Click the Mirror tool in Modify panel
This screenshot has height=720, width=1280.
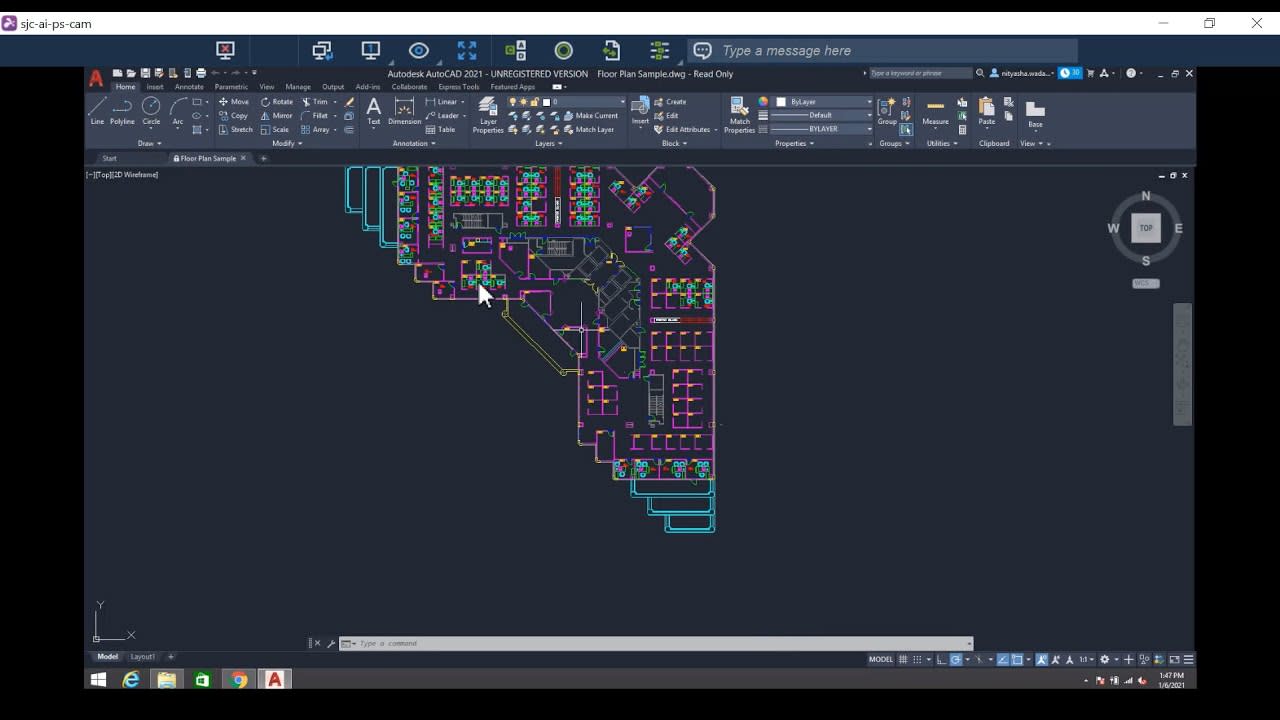point(277,116)
